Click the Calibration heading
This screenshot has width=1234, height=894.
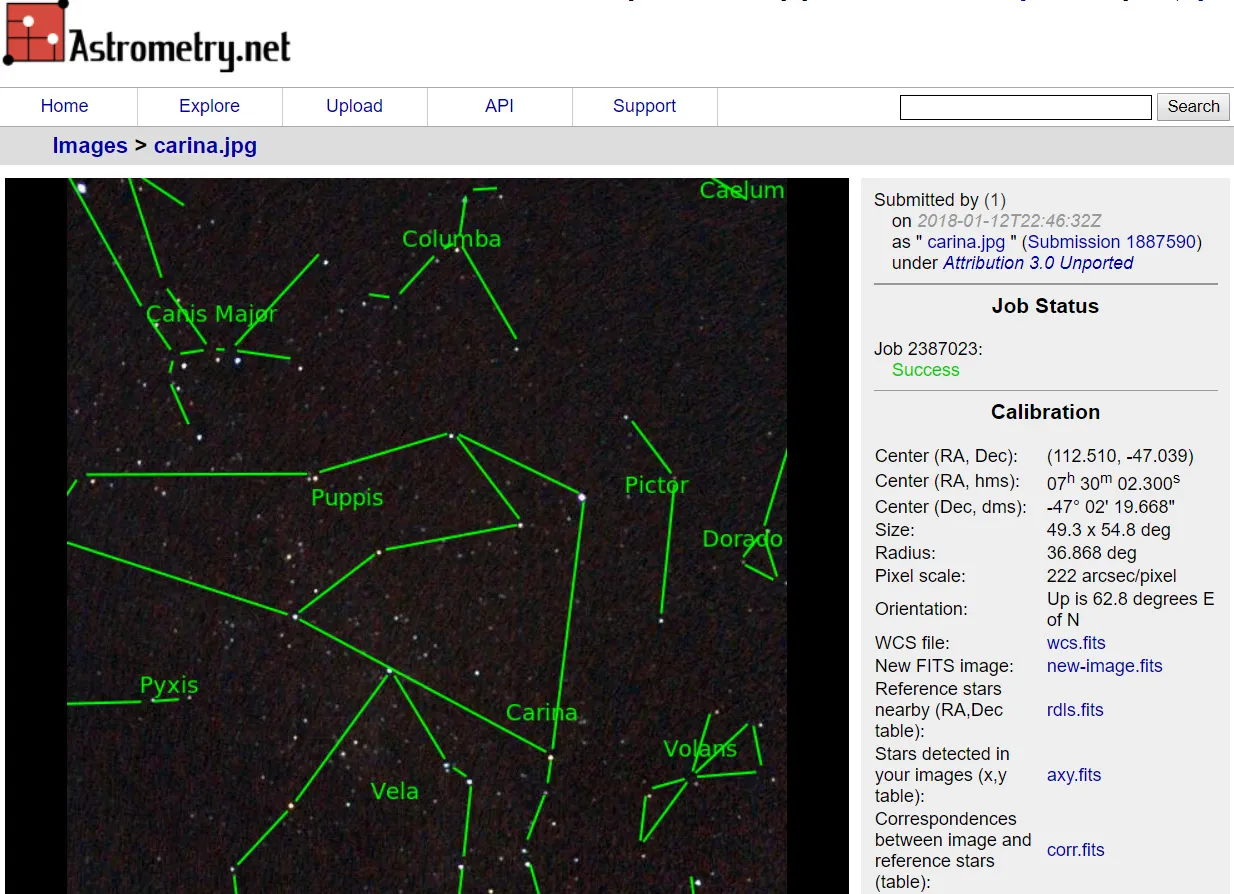click(x=1045, y=412)
